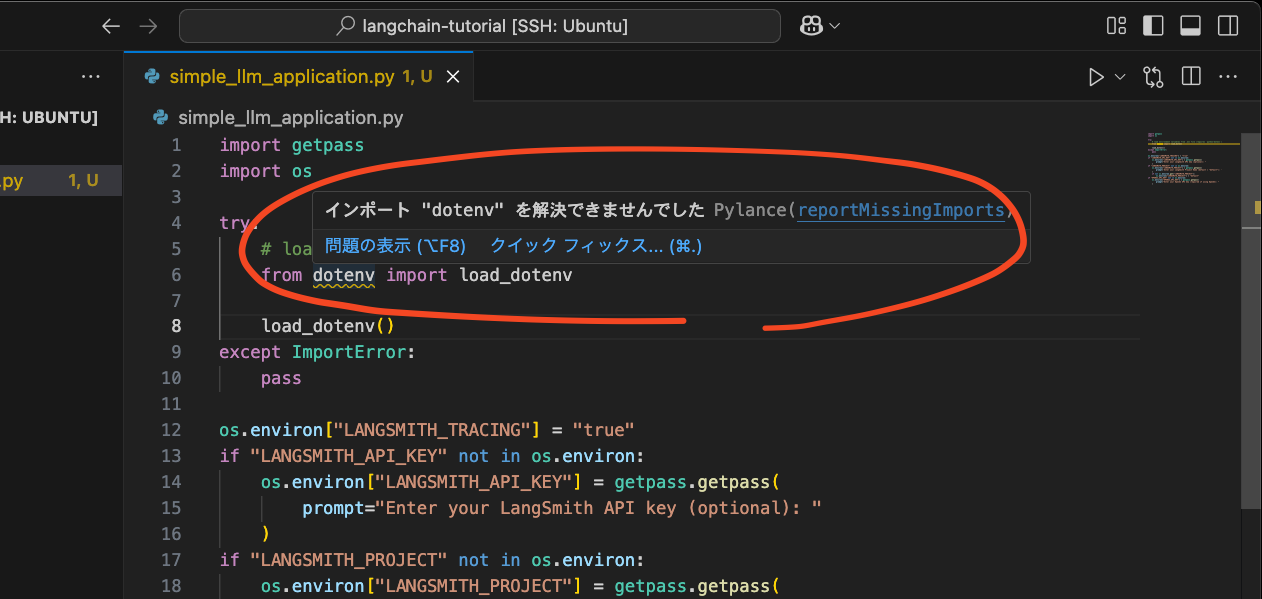Open the Copilot icon in the title bar
This screenshot has width=1262, height=599.
pyautogui.click(x=811, y=27)
